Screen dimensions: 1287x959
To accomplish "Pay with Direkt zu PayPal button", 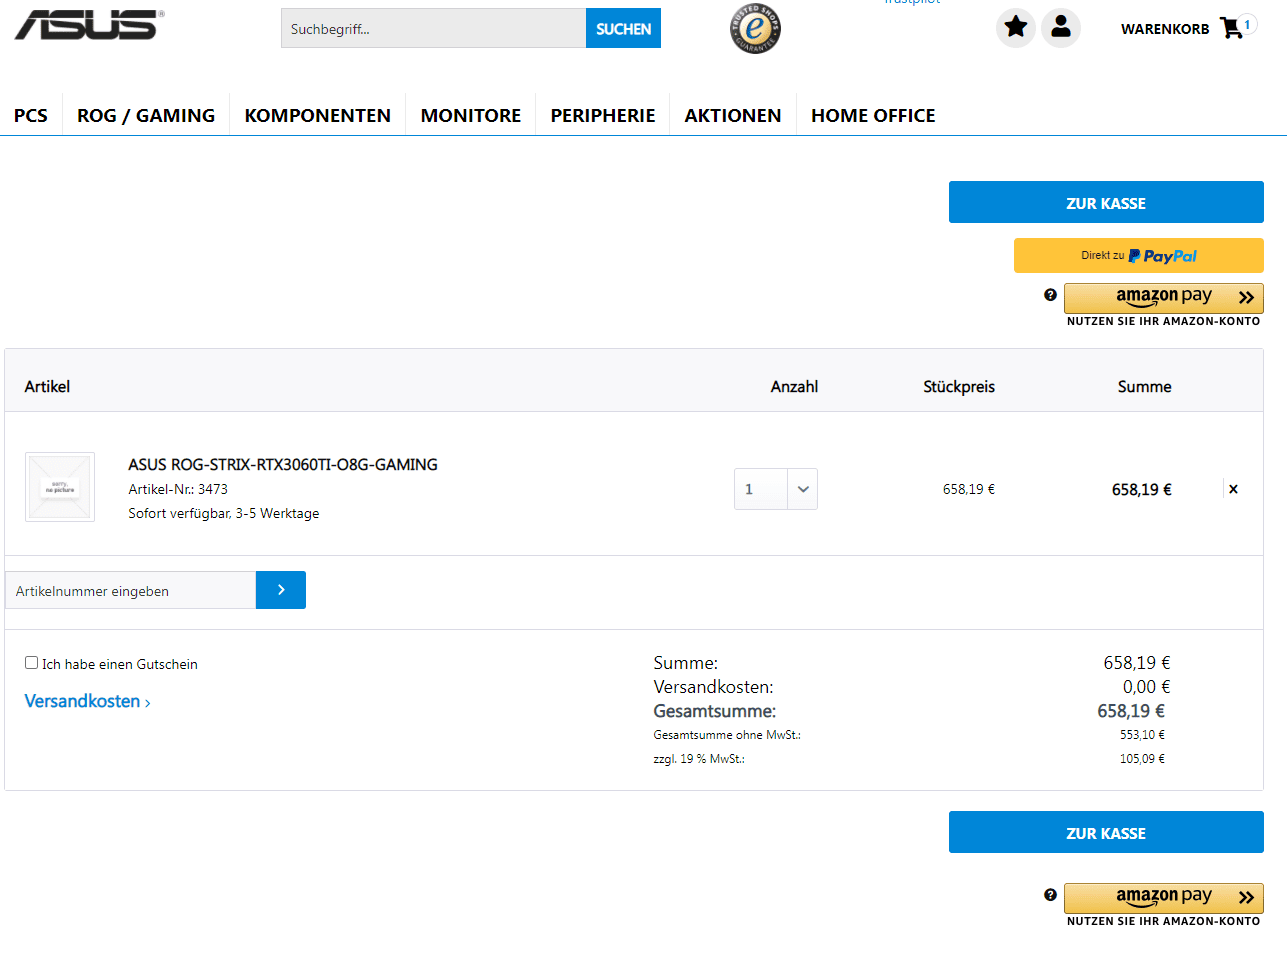I will 1138,255.
